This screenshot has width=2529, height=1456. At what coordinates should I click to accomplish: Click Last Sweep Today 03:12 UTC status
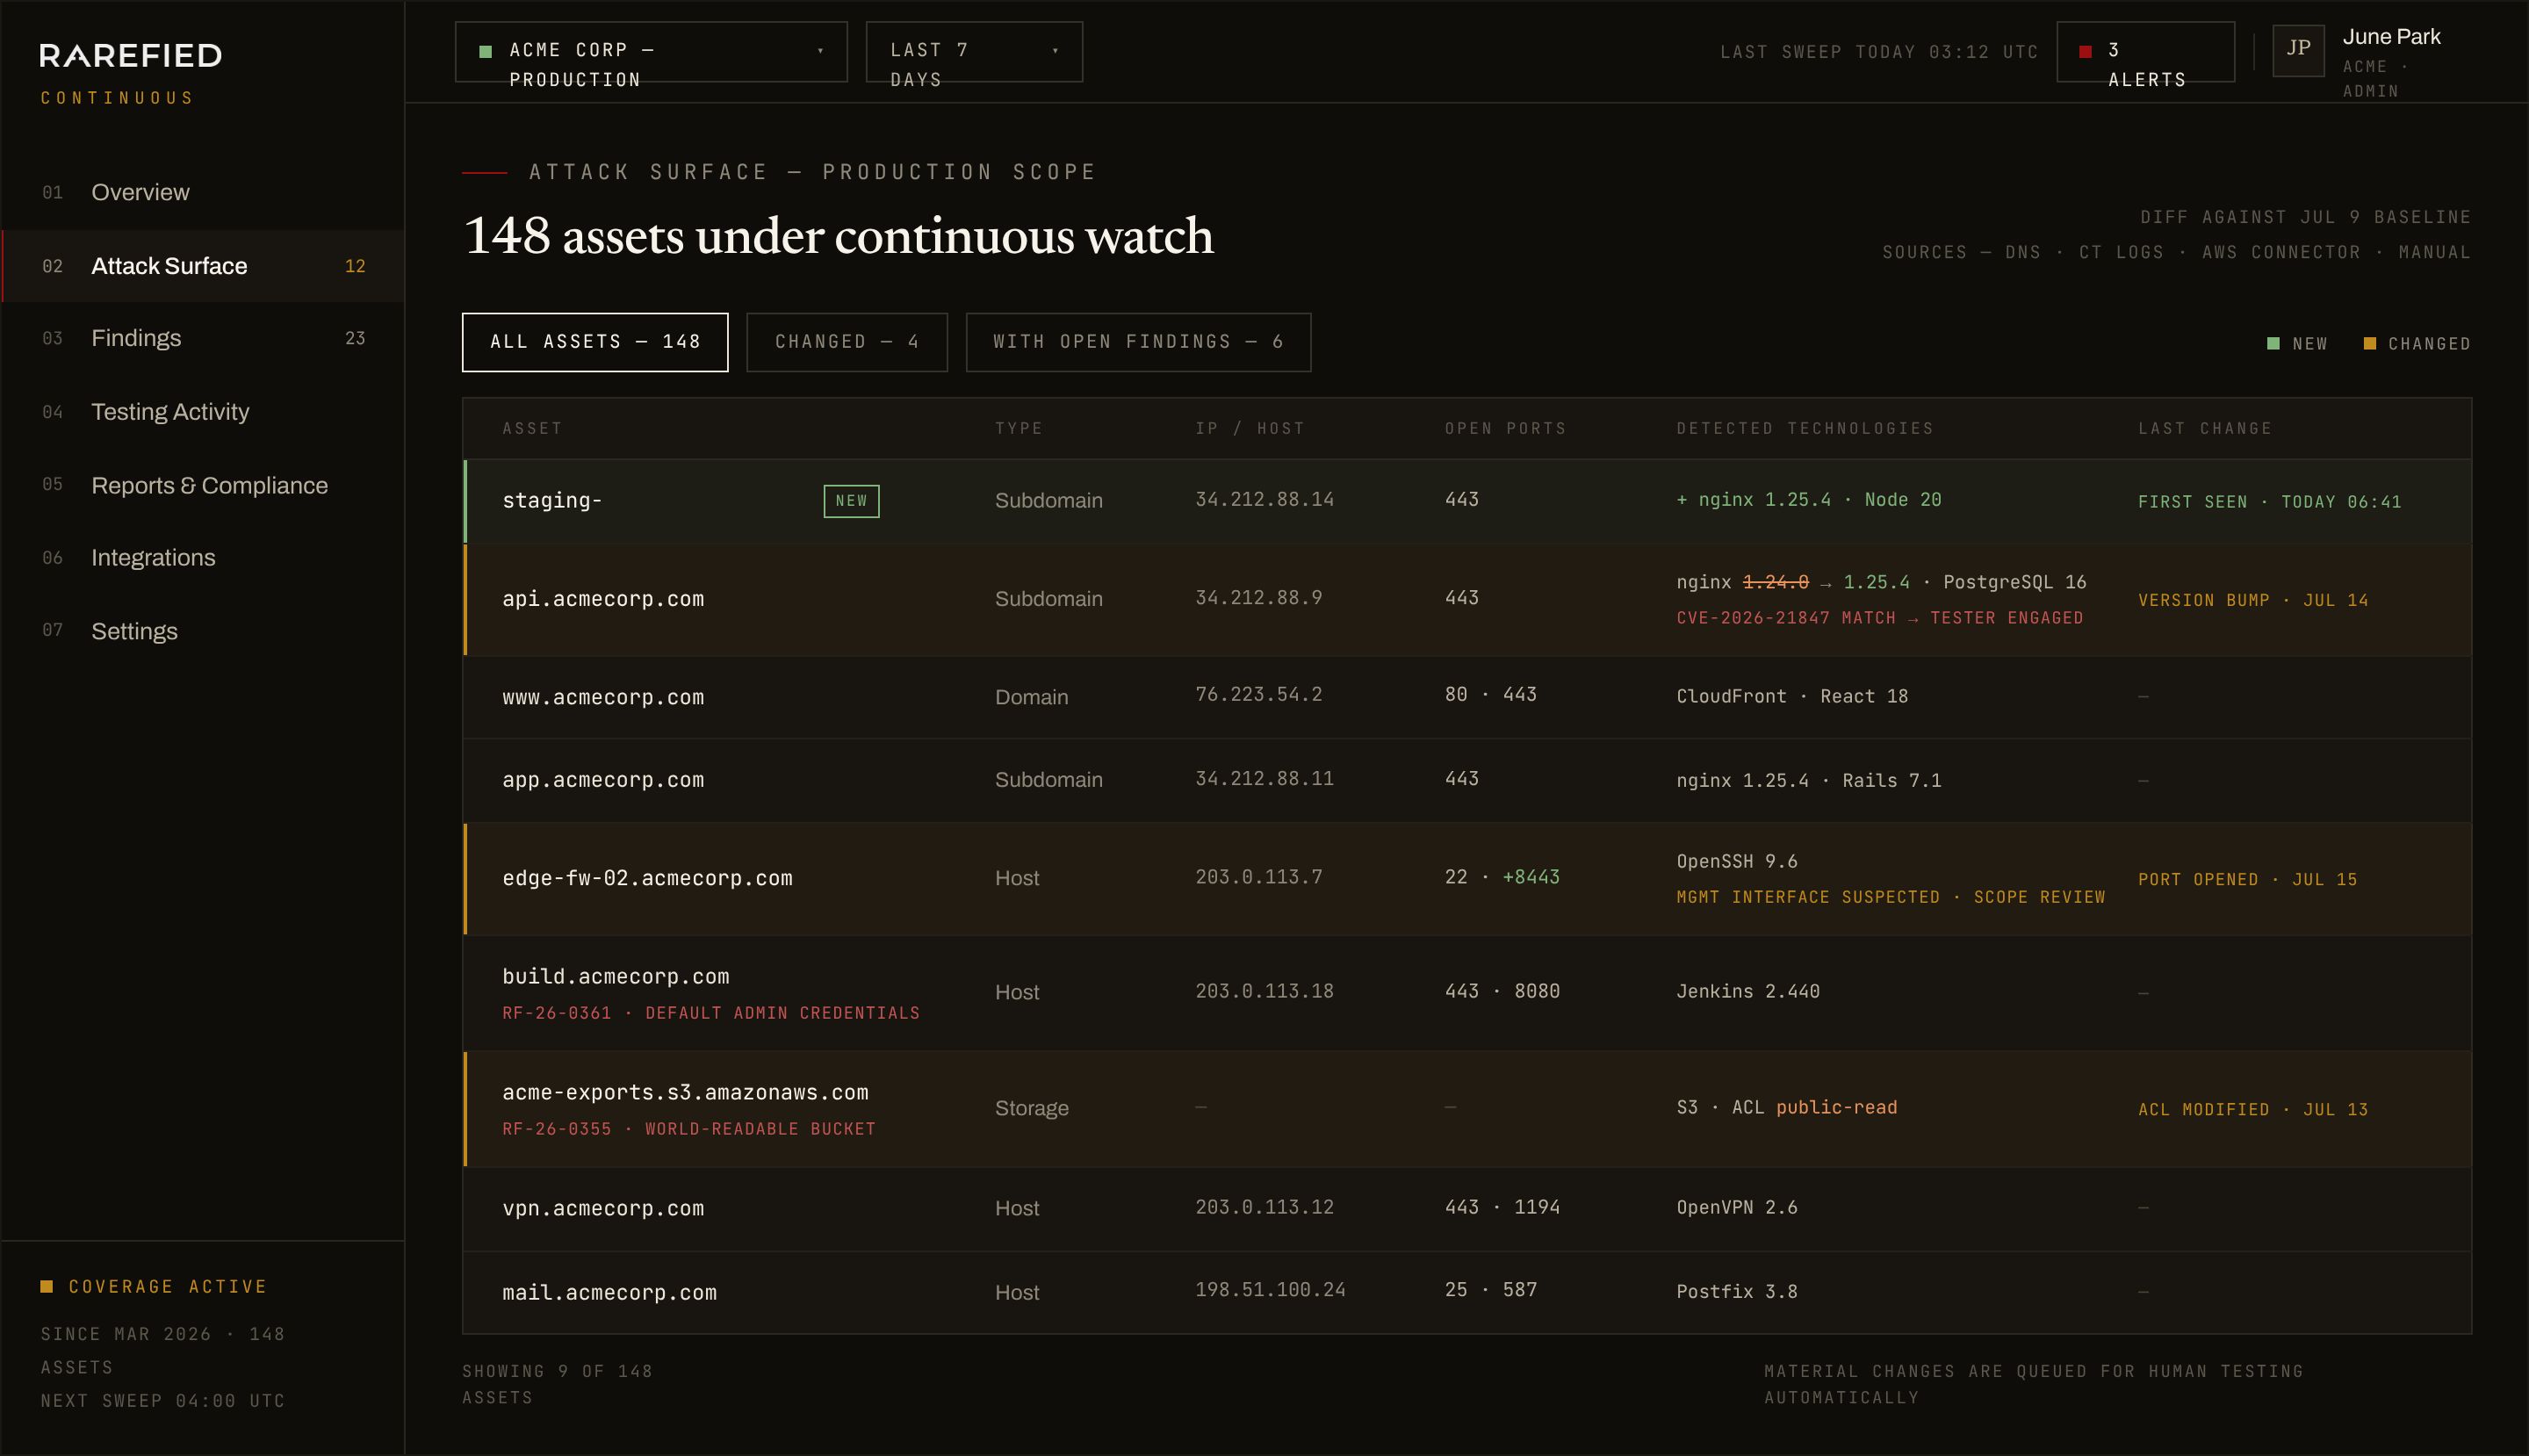click(1879, 52)
